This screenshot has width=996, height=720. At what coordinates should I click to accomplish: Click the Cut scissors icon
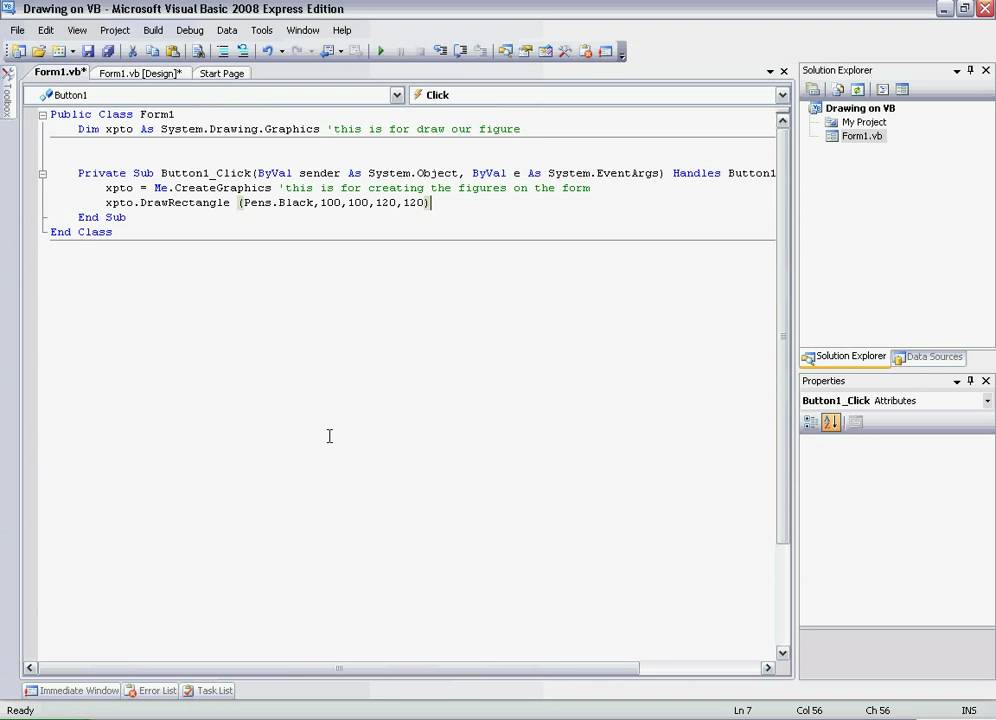[x=132, y=51]
